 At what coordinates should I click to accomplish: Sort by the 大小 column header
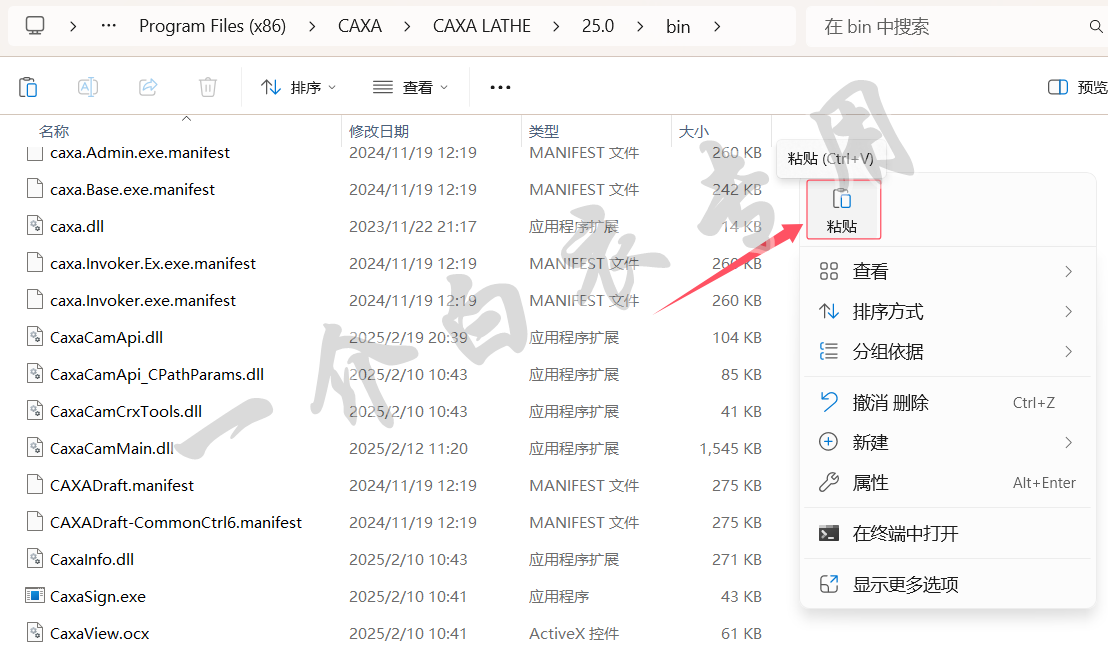(x=693, y=131)
